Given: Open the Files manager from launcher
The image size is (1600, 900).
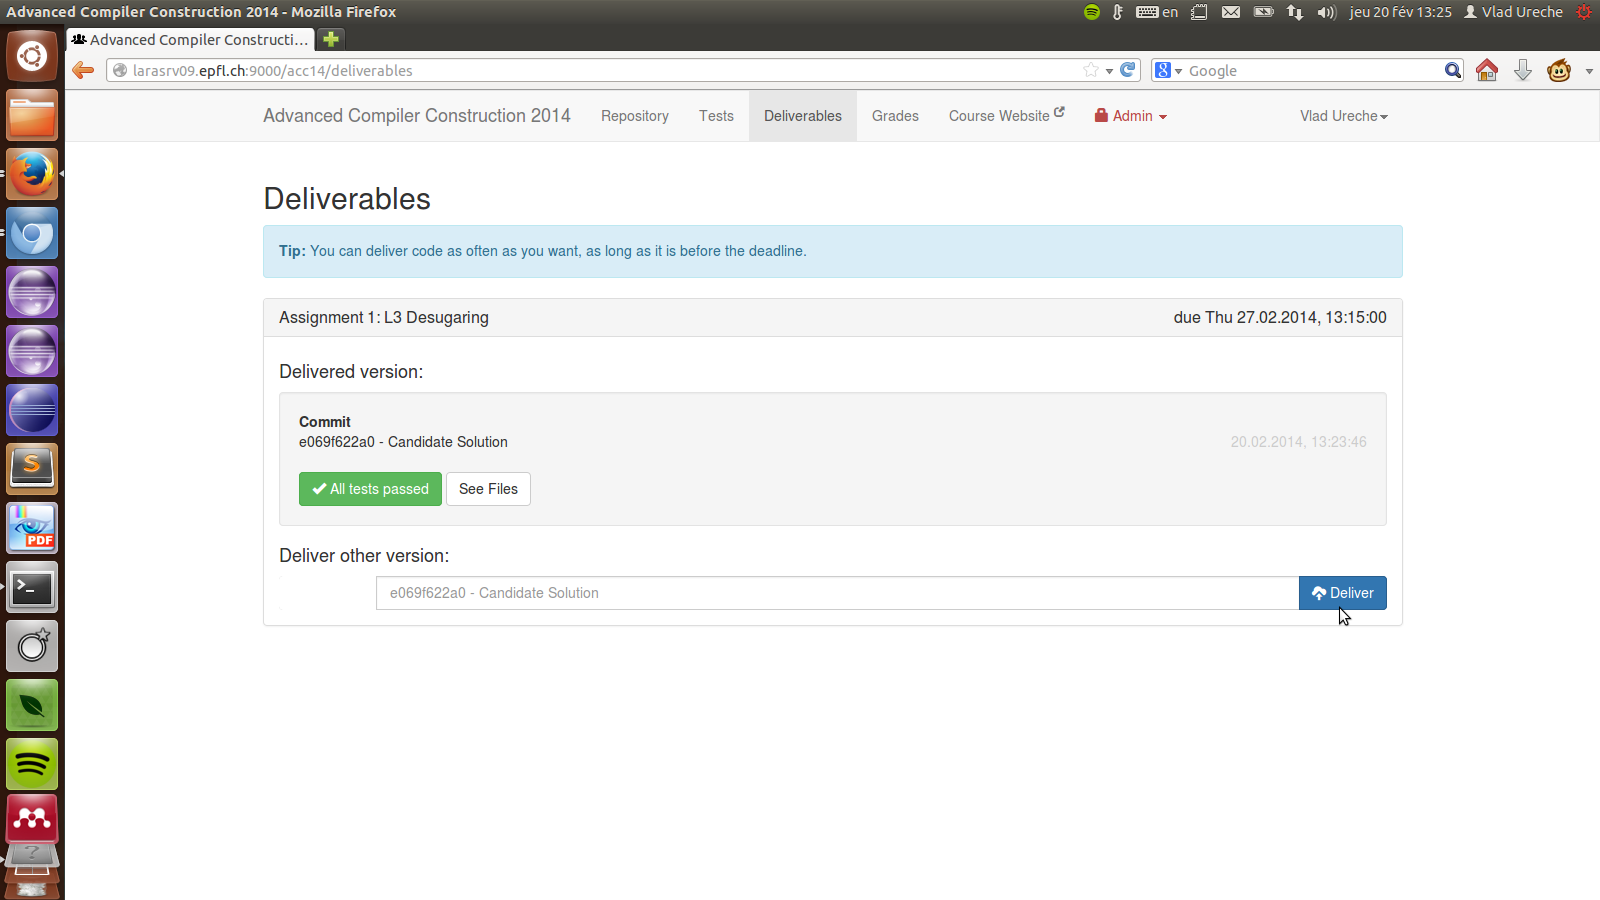Looking at the screenshot, I should 32,115.
